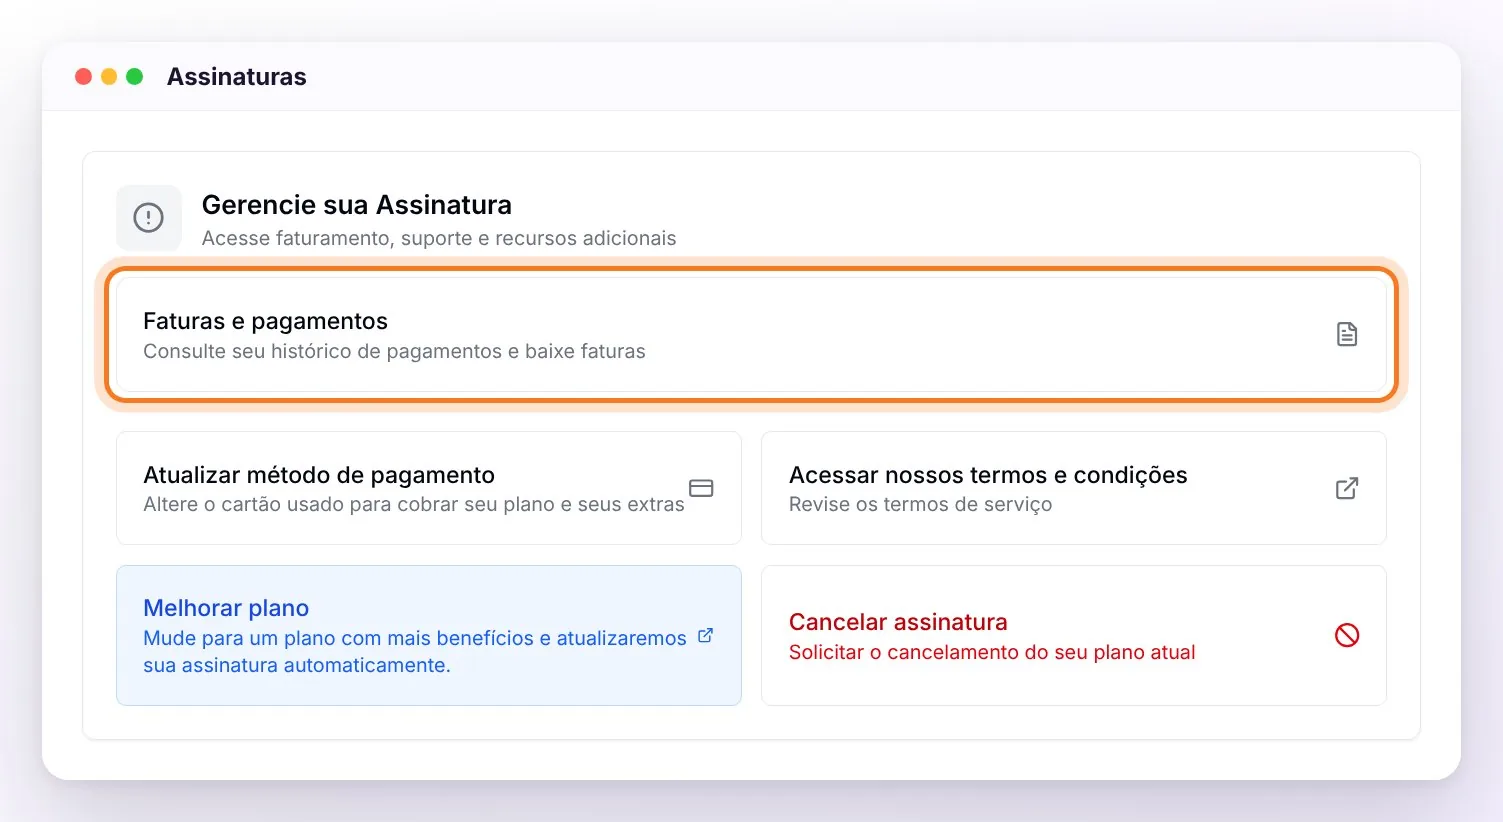Click the exclamation info icon
Screen dimensions: 1503x822
tap(149, 218)
